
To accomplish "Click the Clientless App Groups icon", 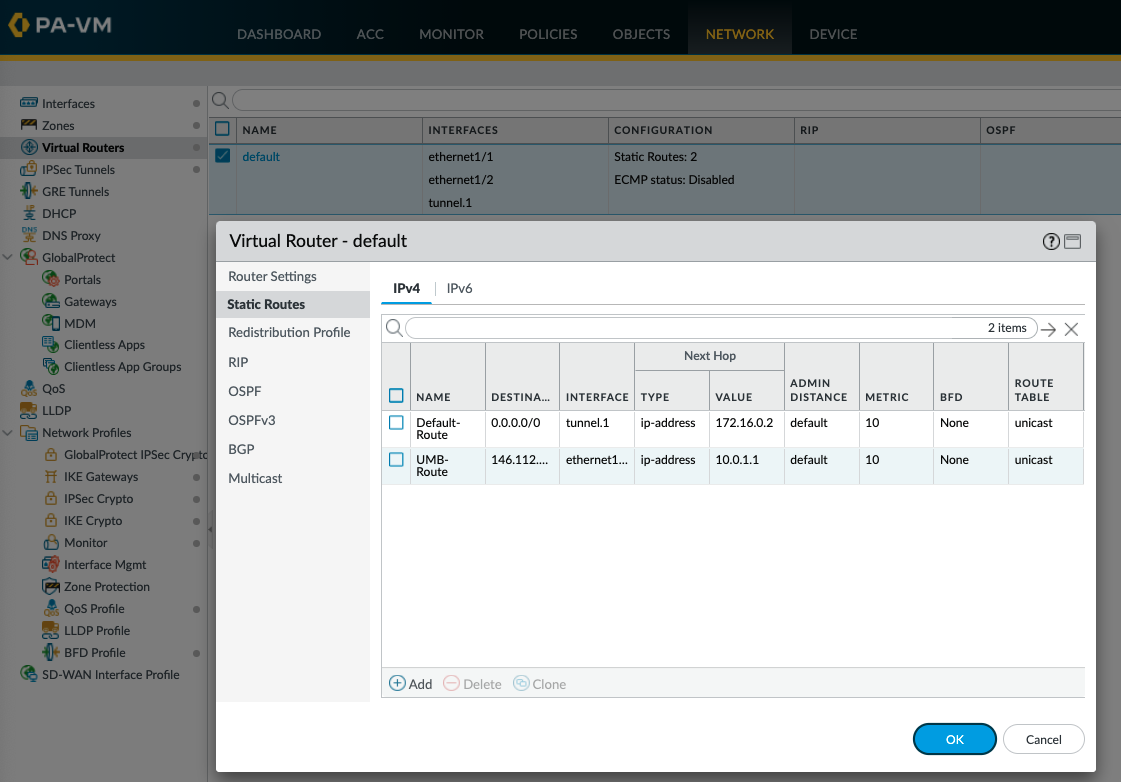I will [x=51, y=367].
